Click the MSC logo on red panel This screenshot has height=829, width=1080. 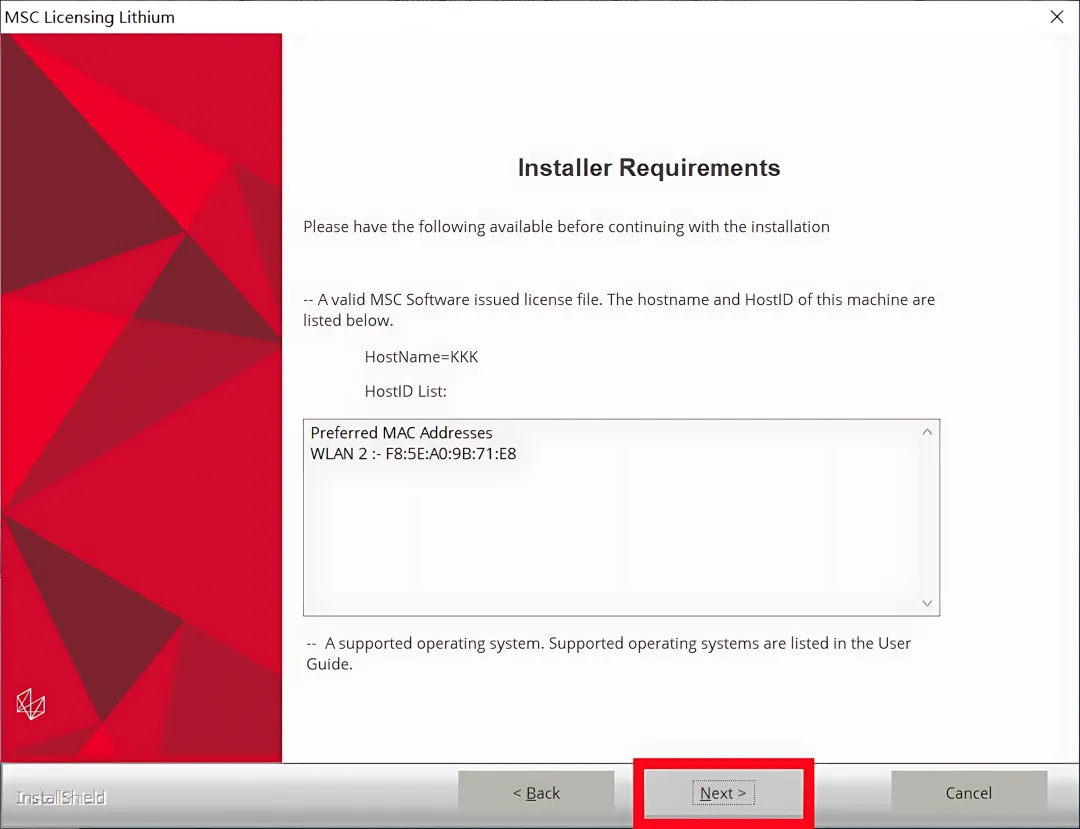pyautogui.click(x=30, y=704)
